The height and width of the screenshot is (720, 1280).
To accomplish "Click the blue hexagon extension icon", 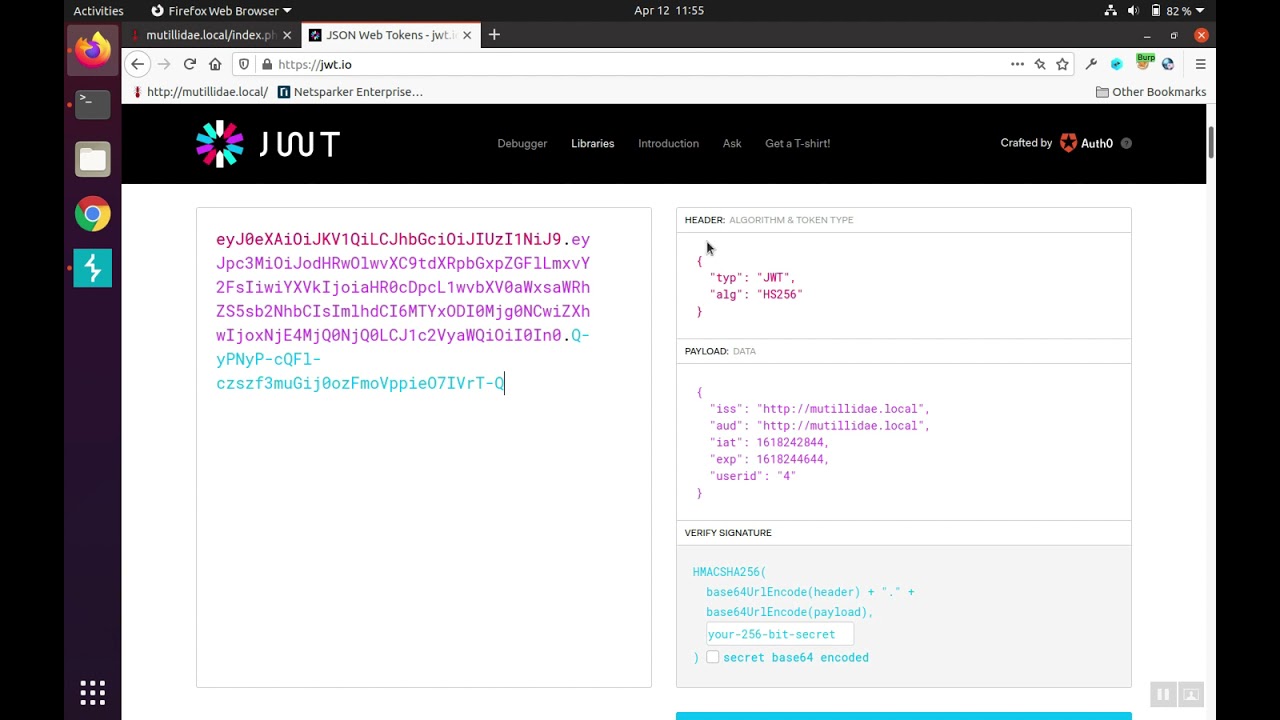I will click(1117, 64).
